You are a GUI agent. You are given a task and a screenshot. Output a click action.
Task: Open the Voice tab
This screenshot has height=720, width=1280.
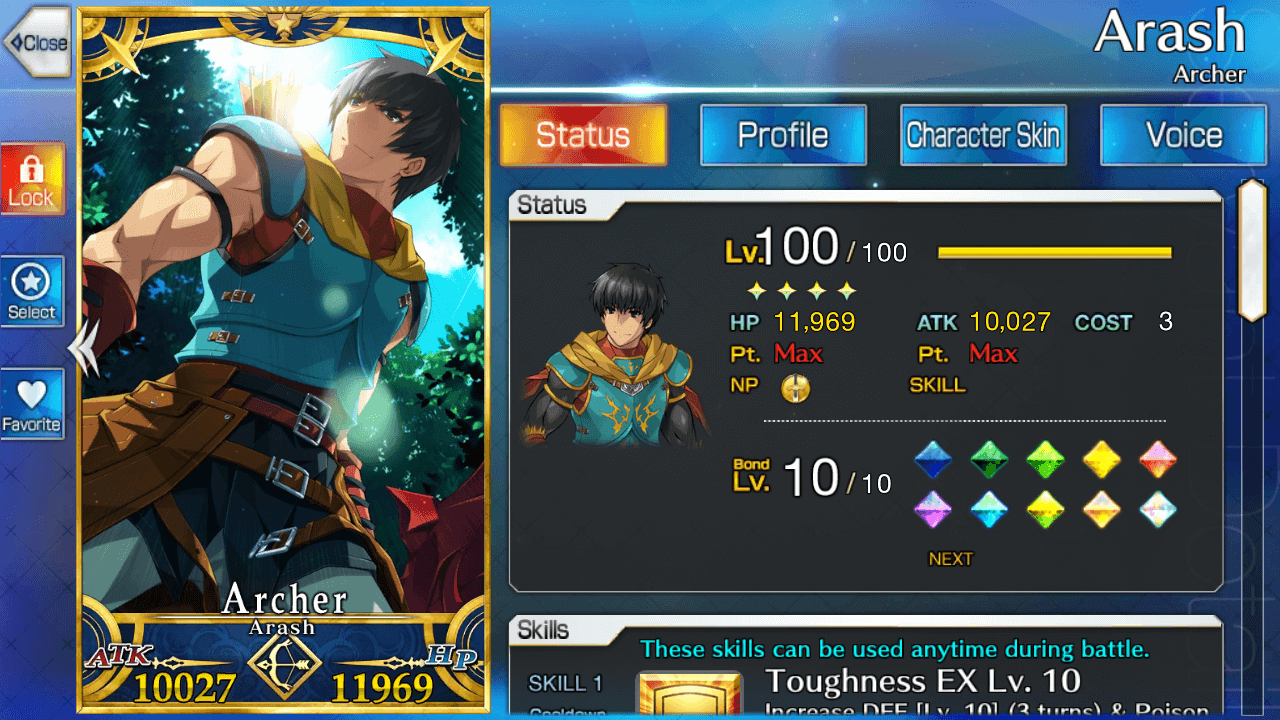click(1184, 135)
